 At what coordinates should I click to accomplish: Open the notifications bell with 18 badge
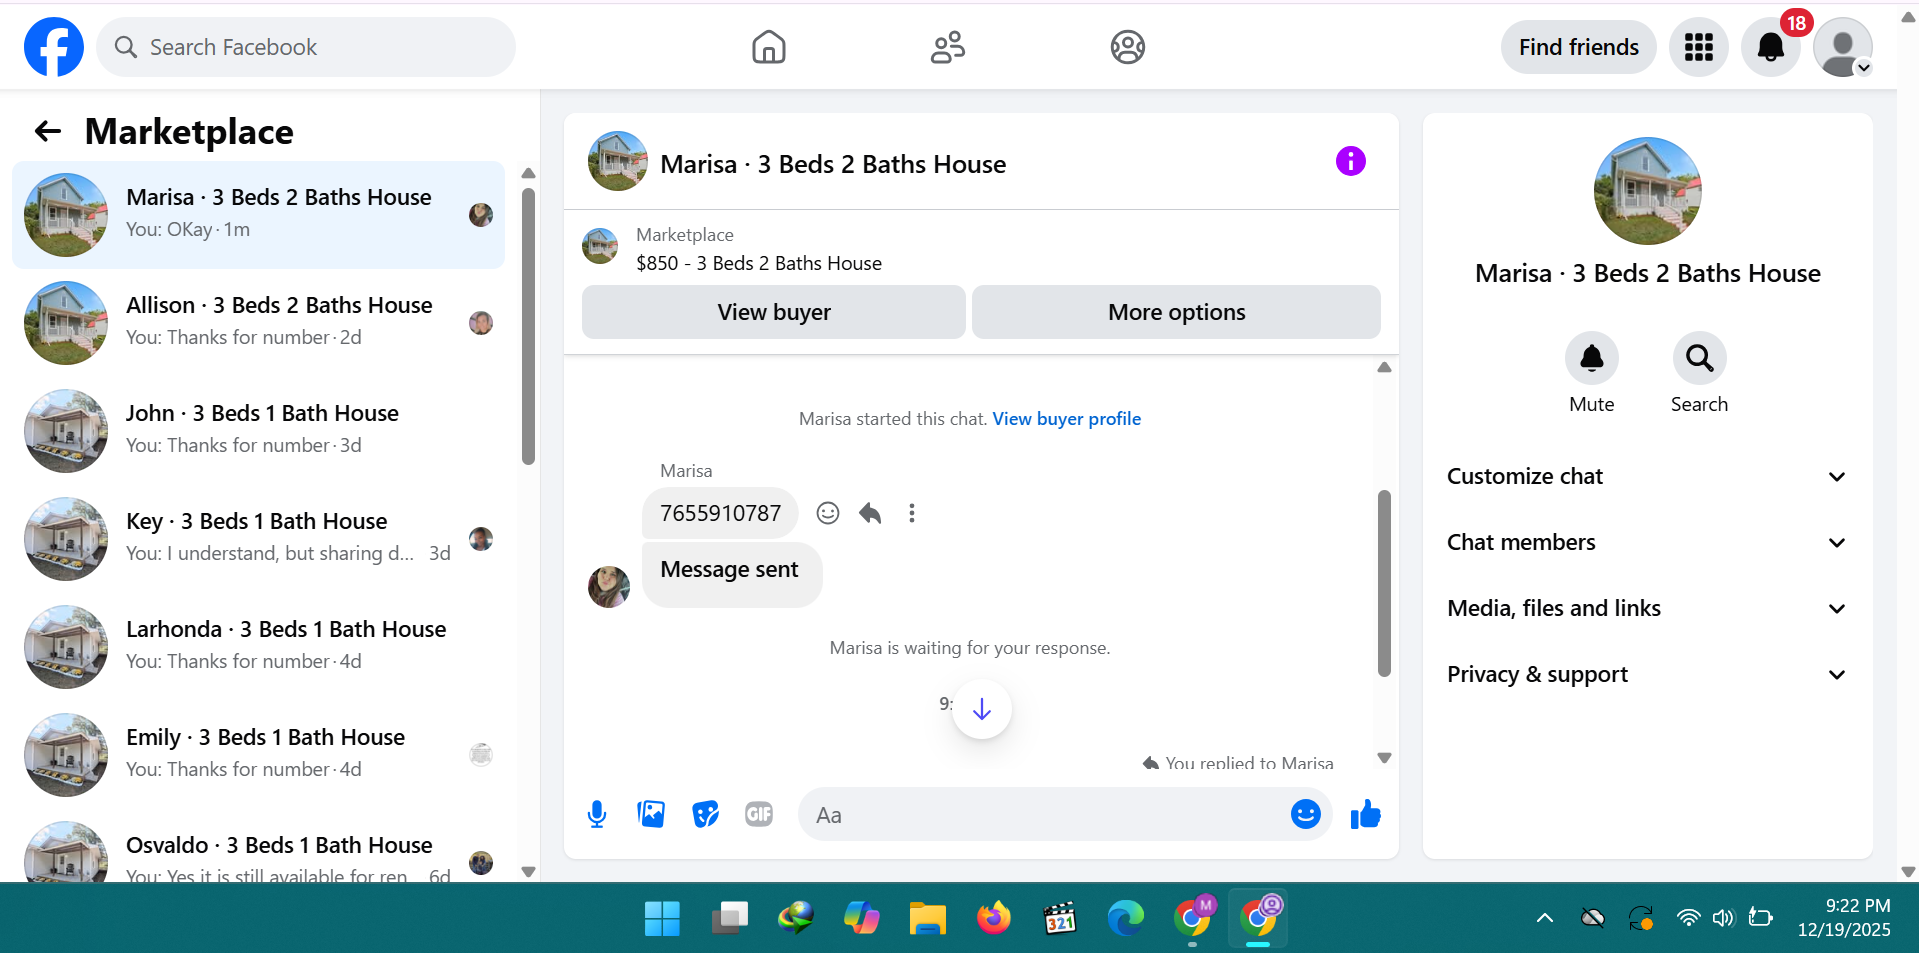tap(1771, 47)
